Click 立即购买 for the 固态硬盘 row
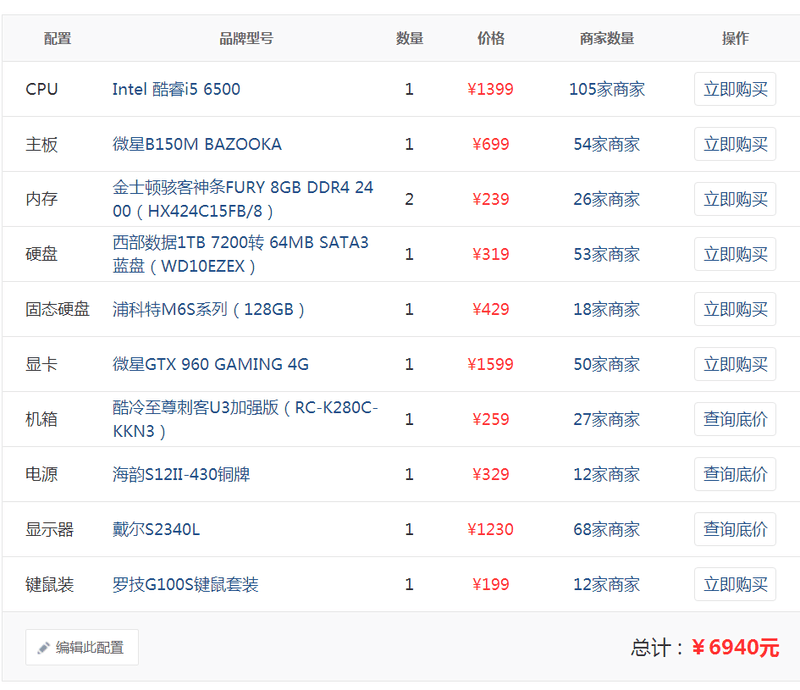The width and height of the screenshot is (800, 690). tap(735, 309)
